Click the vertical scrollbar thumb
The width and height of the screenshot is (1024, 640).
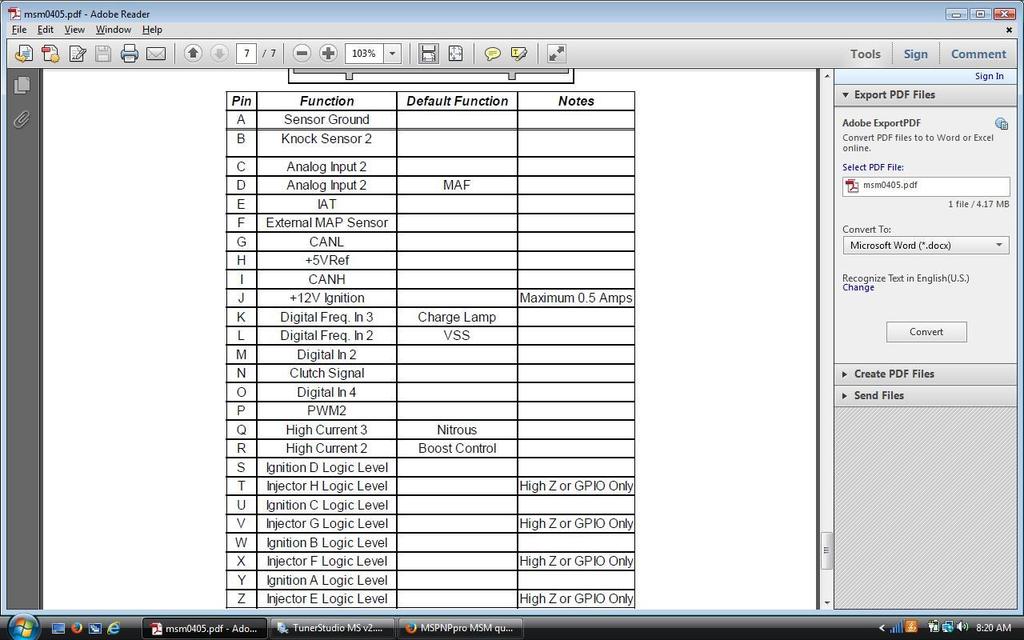point(827,551)
